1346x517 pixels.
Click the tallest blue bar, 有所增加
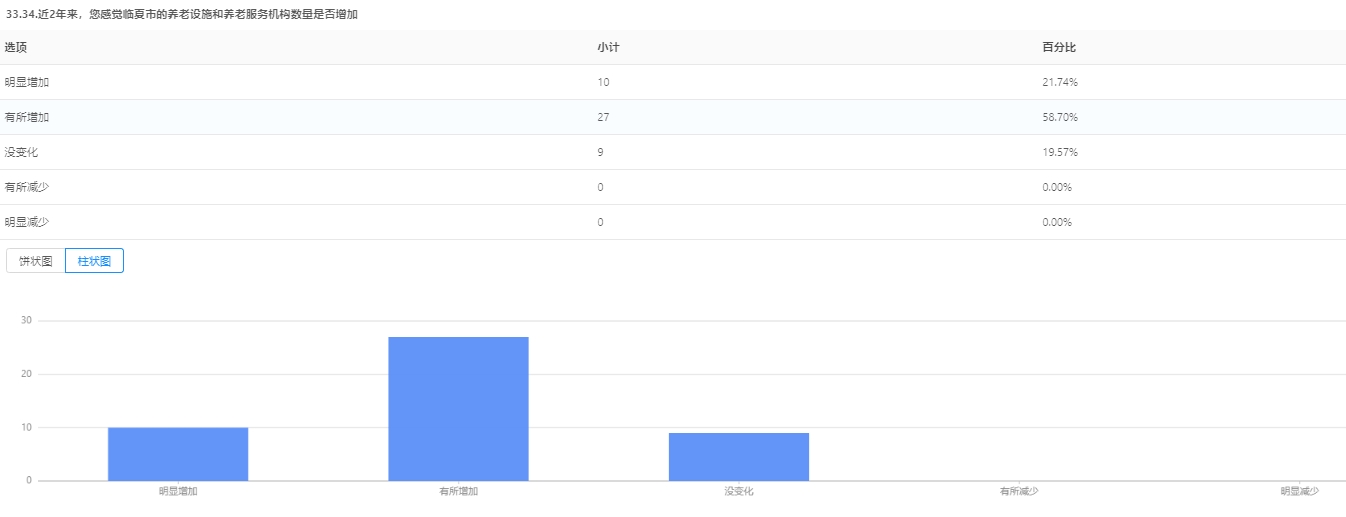coord(458,408)
